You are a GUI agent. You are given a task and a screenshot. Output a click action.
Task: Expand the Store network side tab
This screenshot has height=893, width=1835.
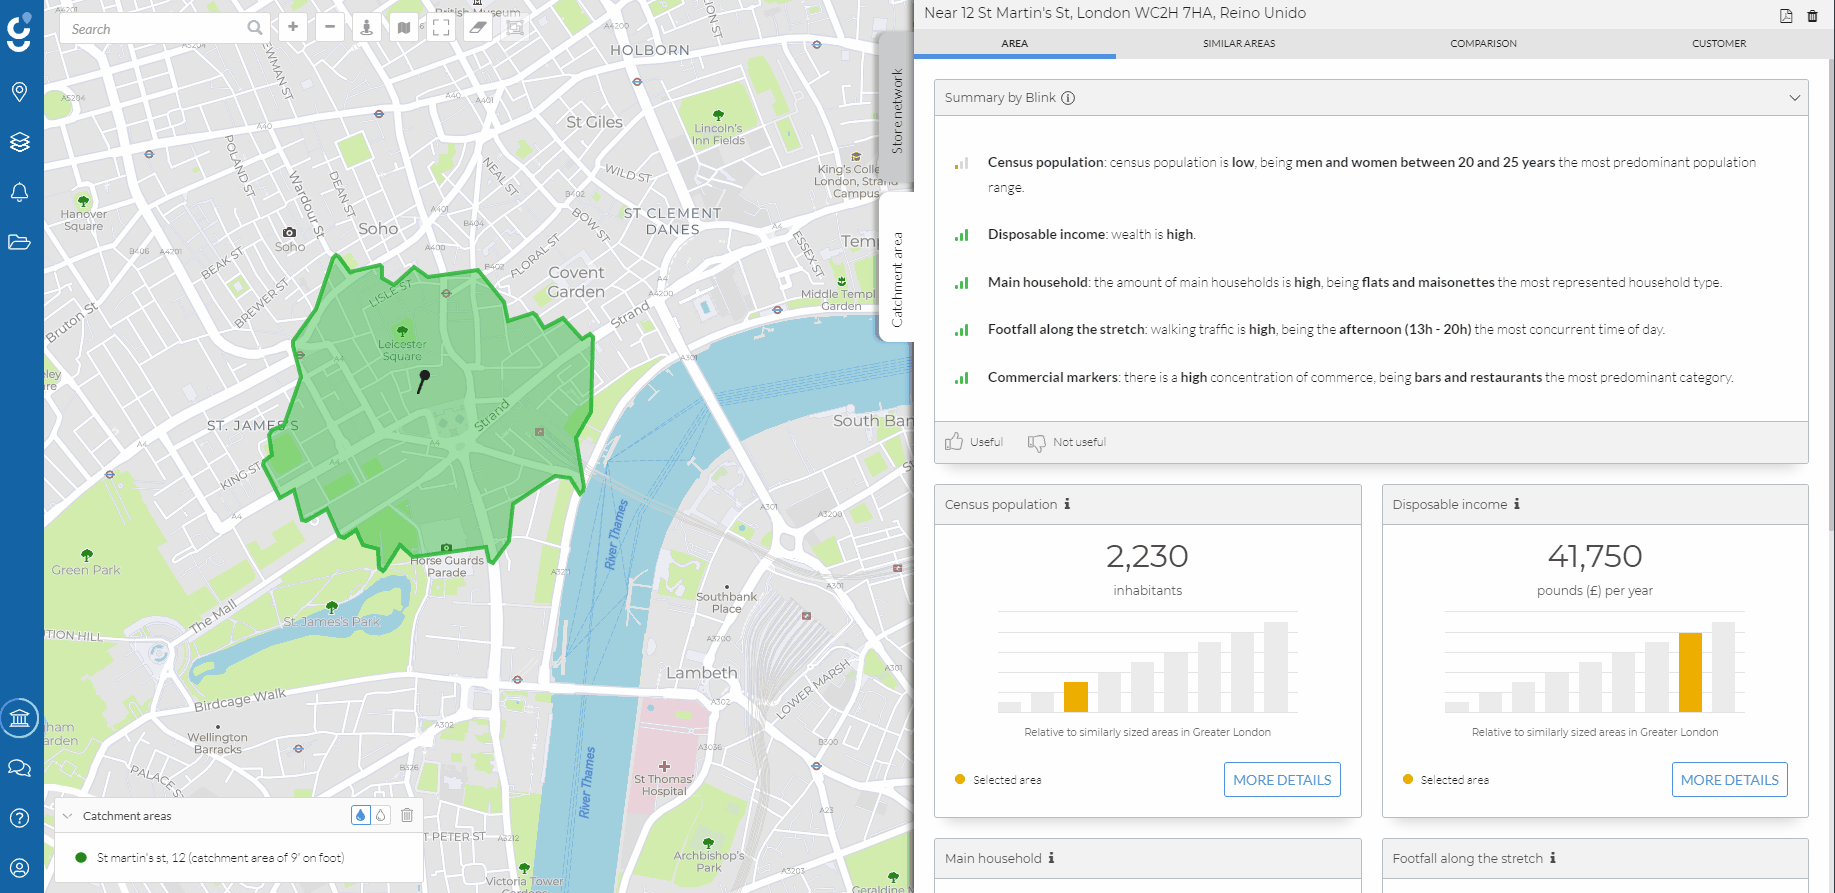point(896,110)
